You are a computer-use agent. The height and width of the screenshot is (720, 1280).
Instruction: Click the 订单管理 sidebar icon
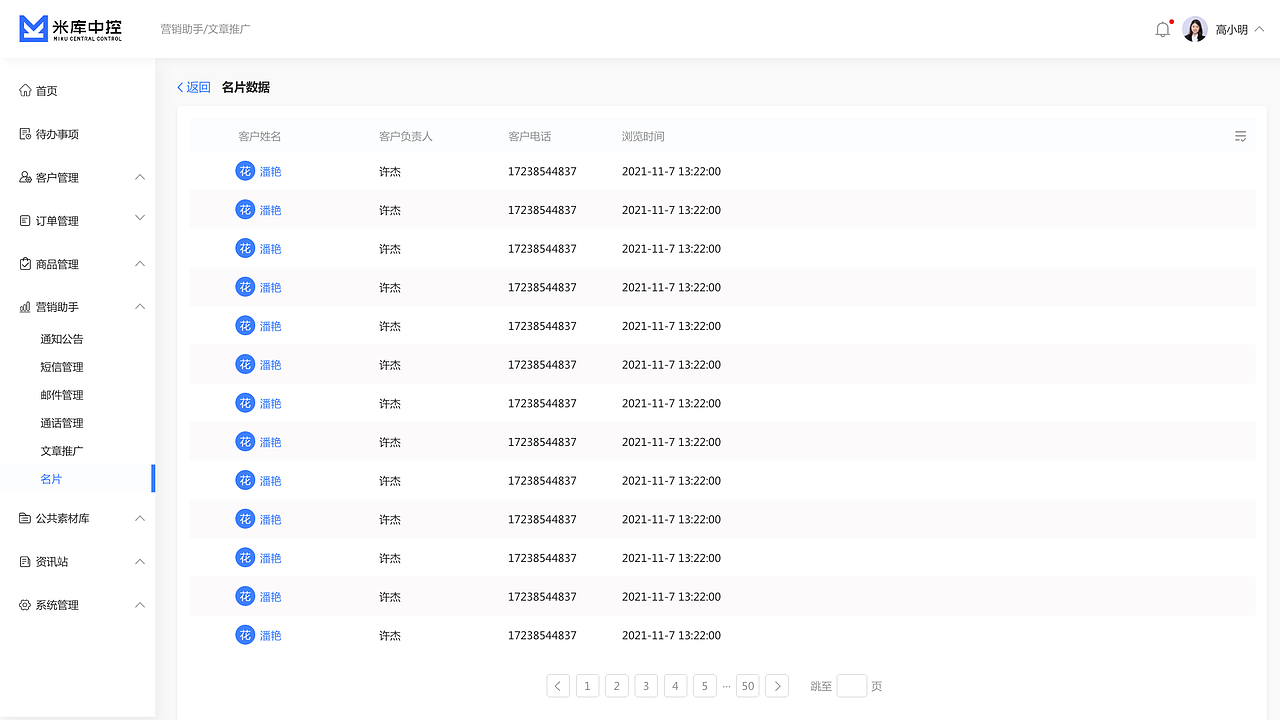pyautogui.click(x=25, y=221)
